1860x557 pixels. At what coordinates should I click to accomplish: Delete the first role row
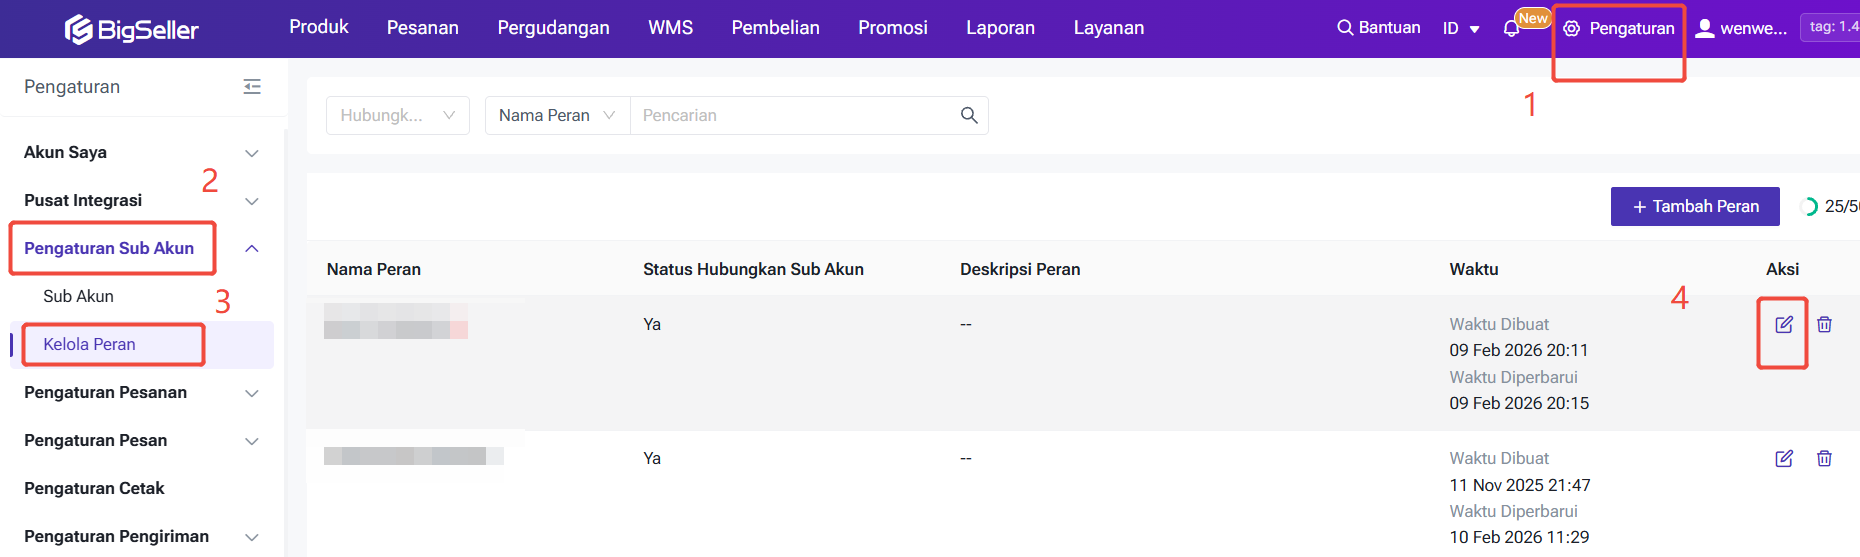coord(1824,324)
